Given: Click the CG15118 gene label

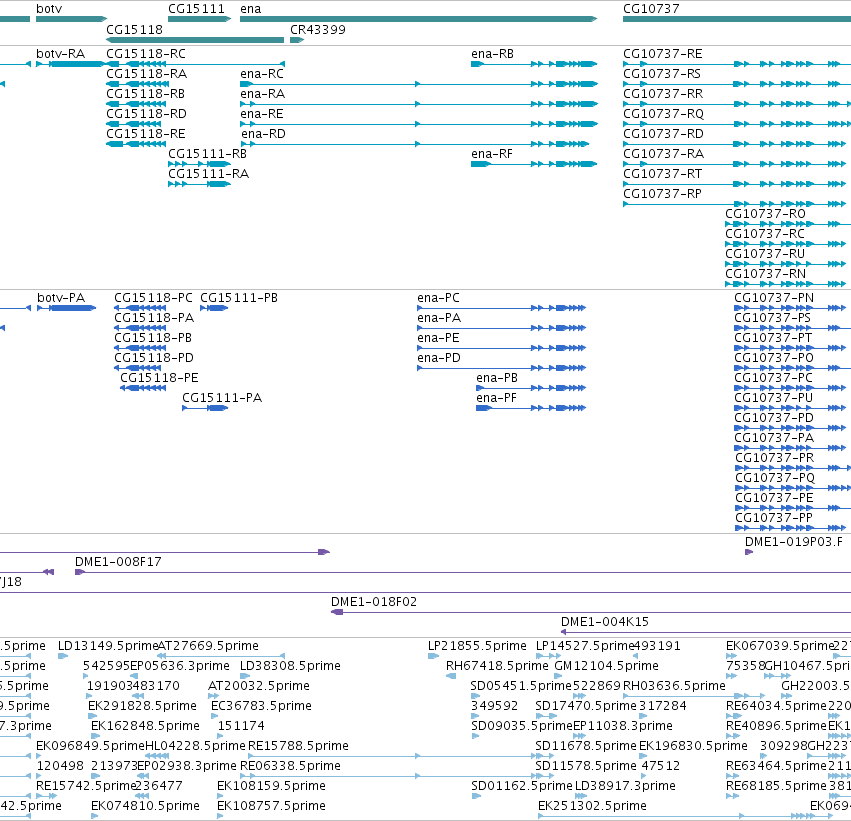Looking at the screenshot, I should [134, 30].
